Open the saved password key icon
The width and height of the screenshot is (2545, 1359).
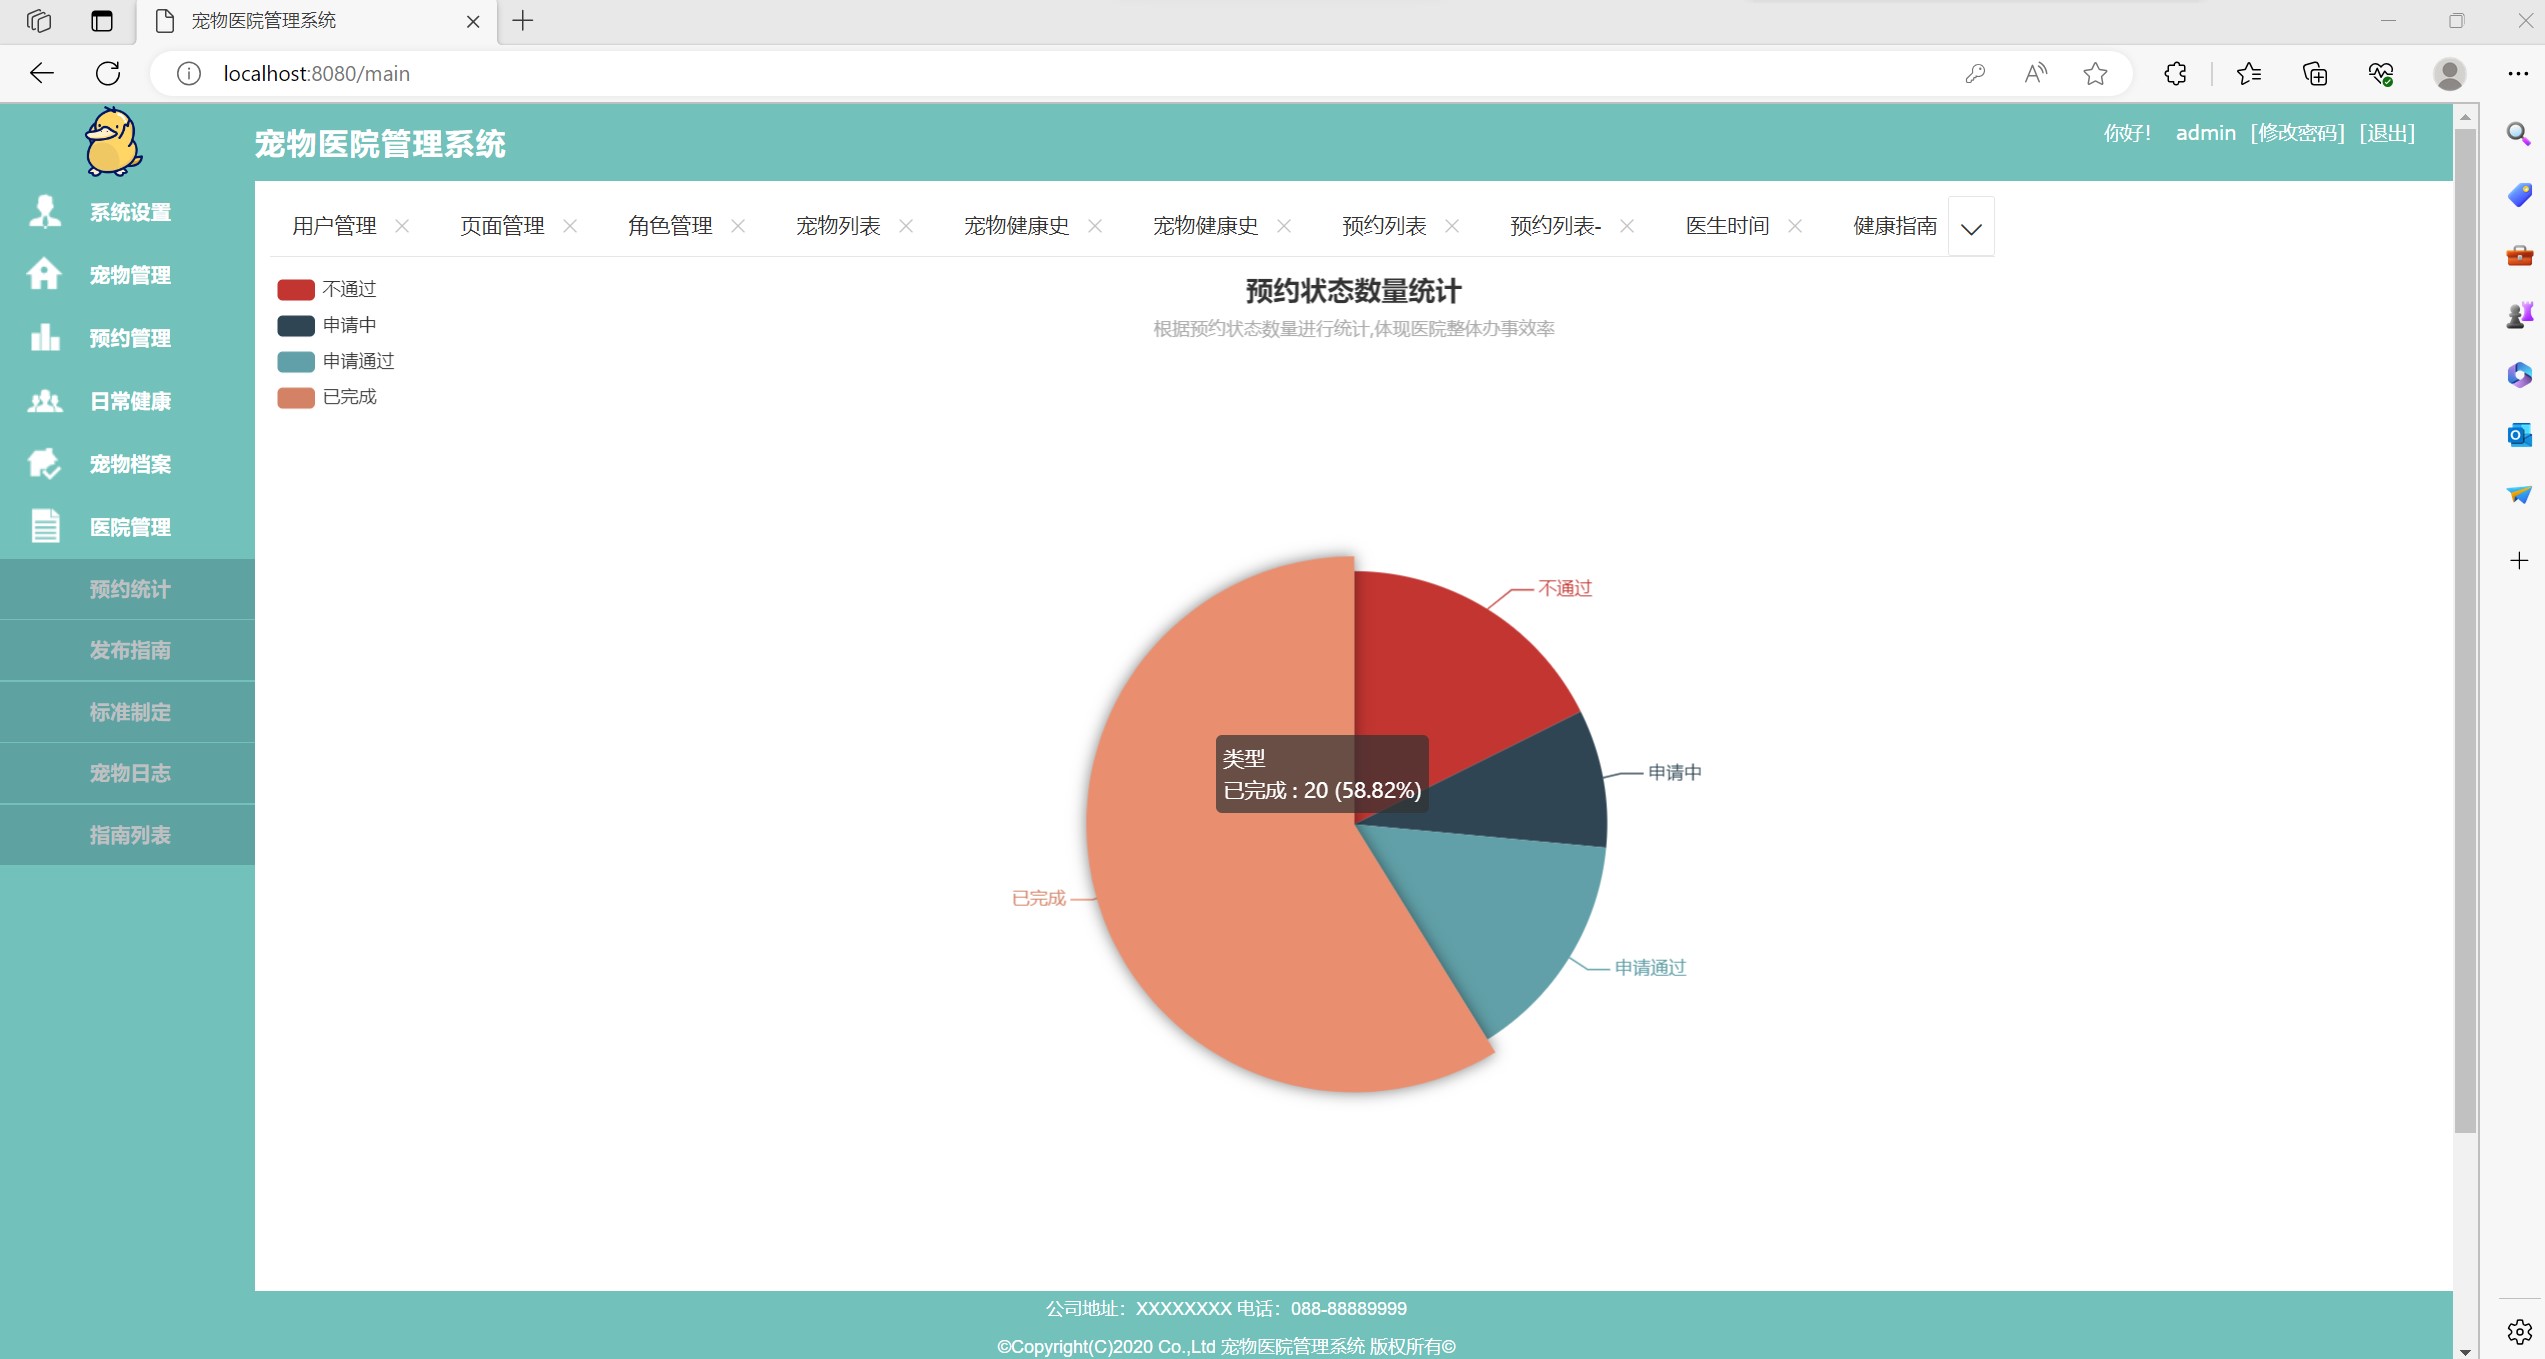pyautogui.click(x=1975, y=73)
